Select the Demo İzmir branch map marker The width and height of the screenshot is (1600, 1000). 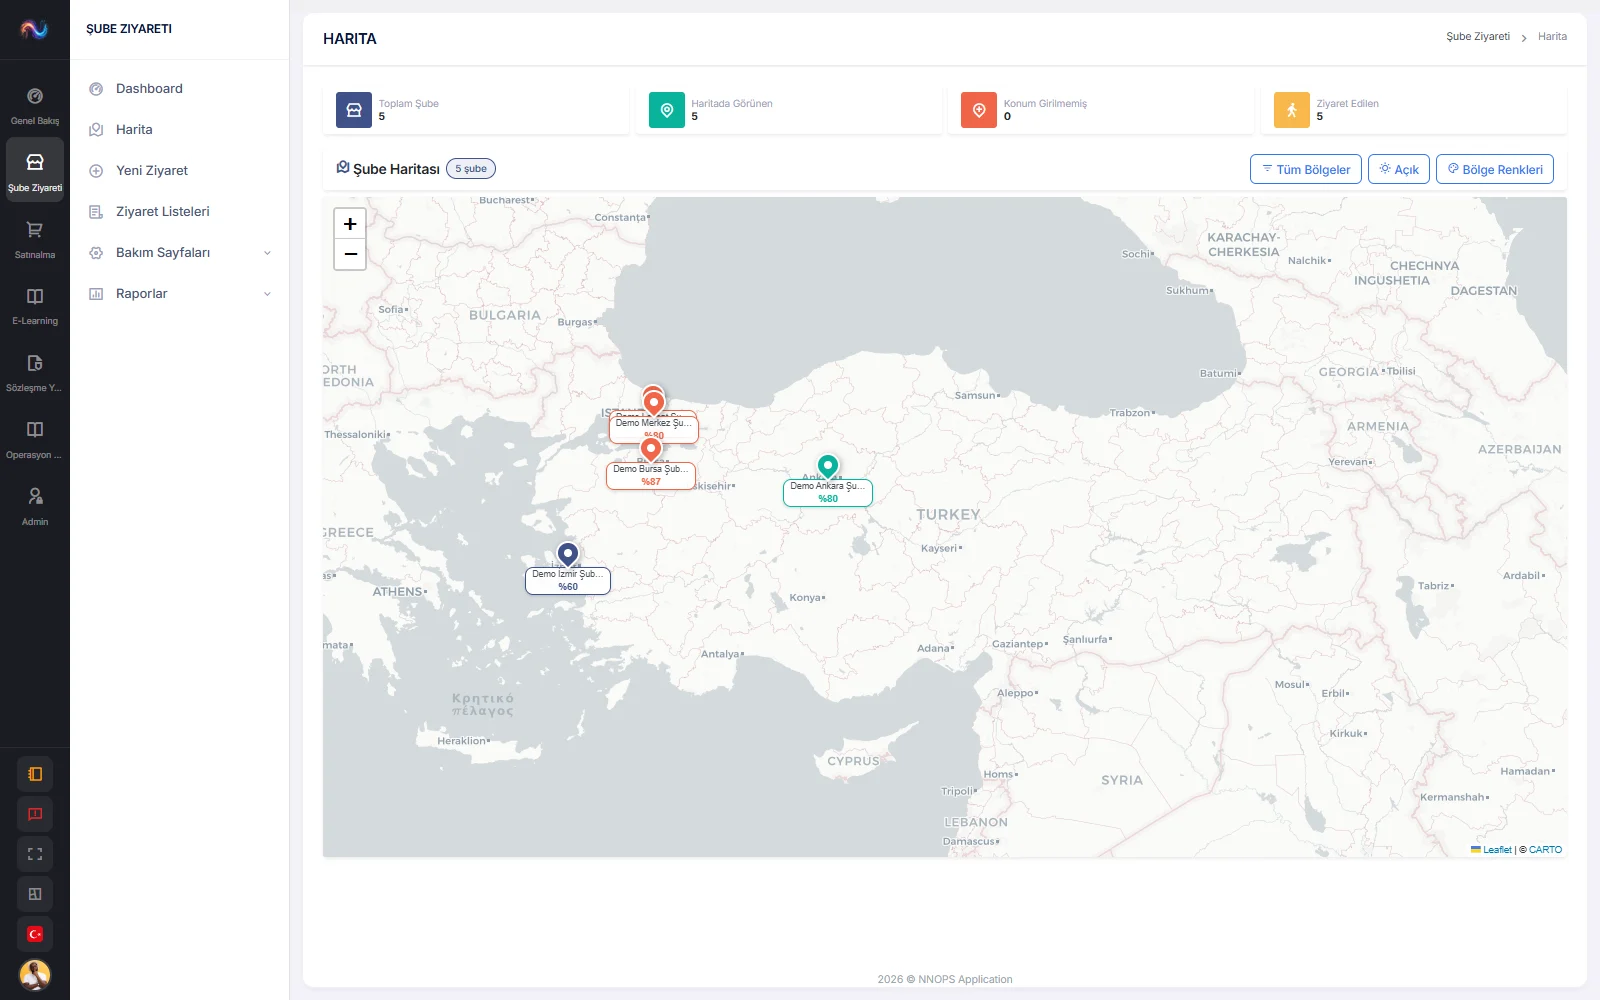point(568,554)
